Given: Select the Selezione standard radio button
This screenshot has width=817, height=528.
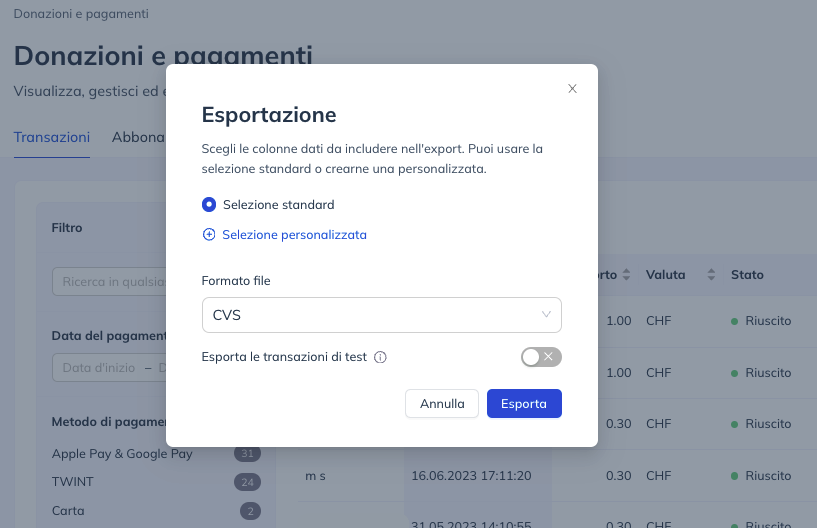Looking at the screenshot, I should coord(209,204).
